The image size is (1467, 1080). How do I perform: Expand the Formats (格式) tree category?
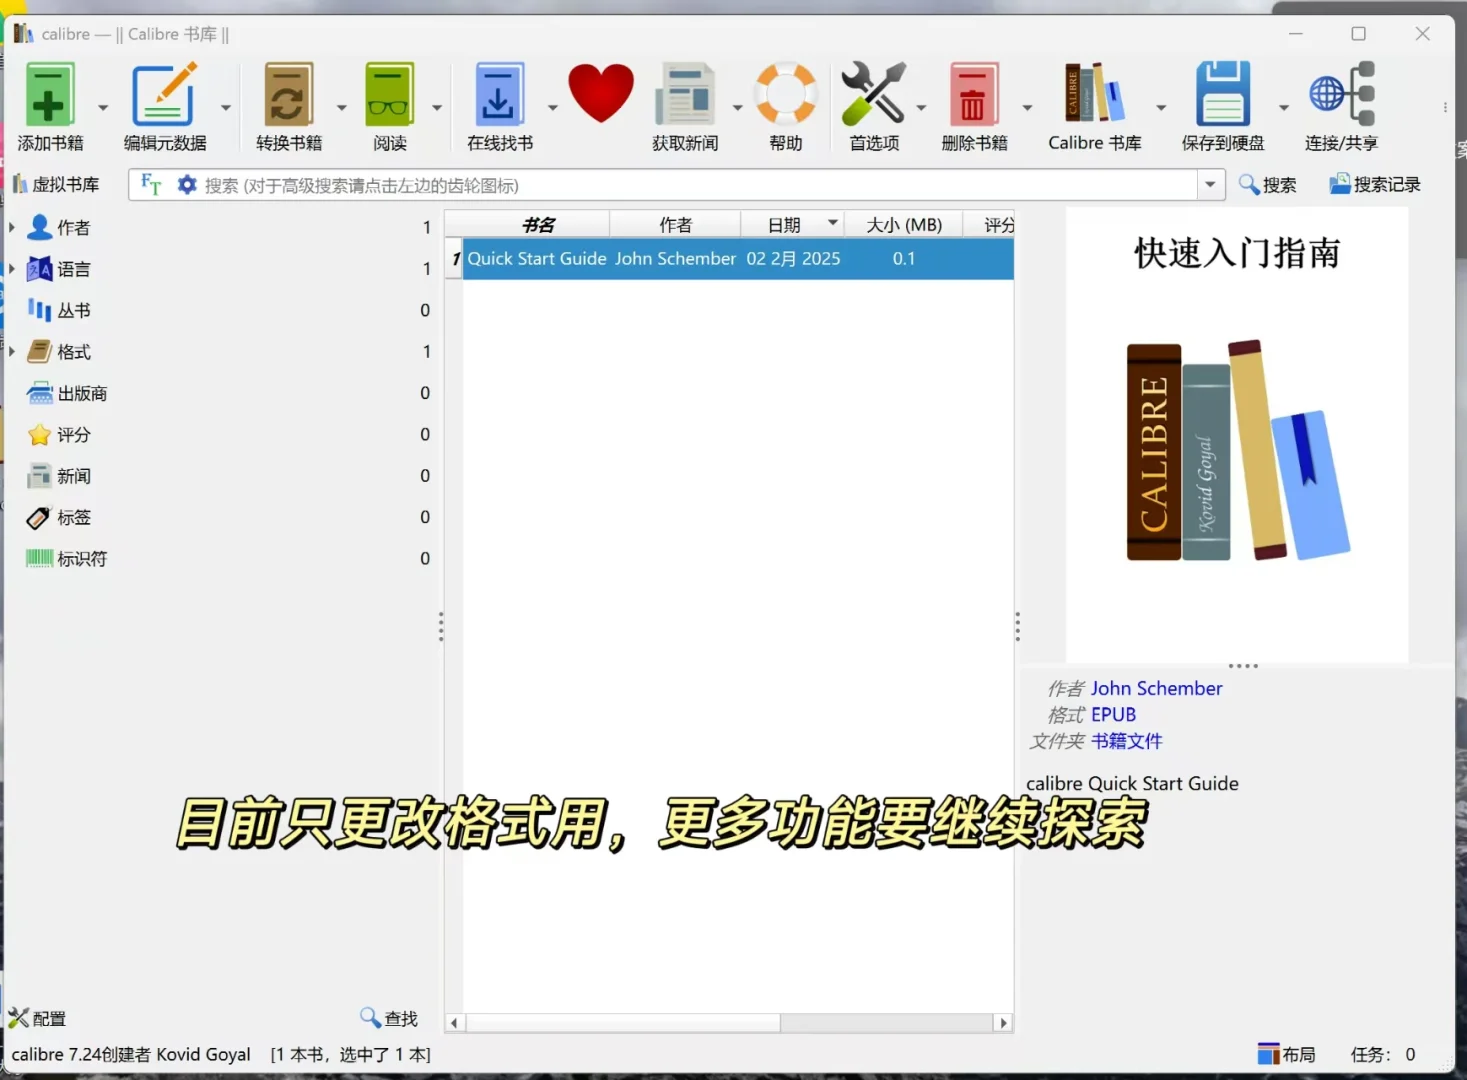click(12, 351)
